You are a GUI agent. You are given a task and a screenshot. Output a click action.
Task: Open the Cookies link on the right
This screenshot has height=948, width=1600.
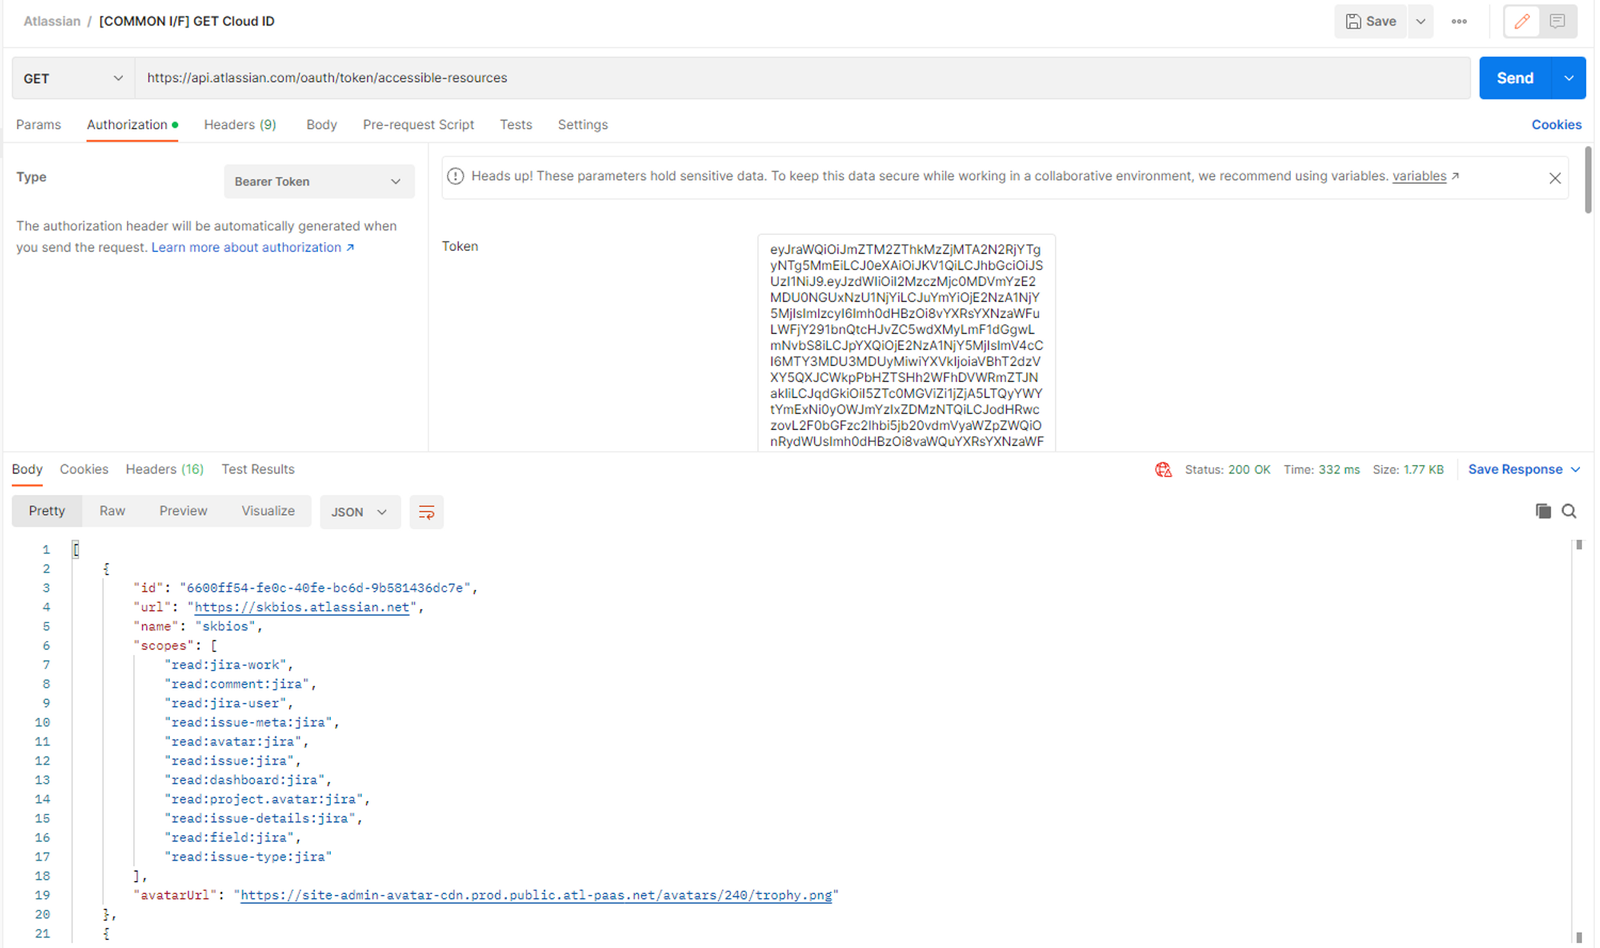(x=1556, y=125)
